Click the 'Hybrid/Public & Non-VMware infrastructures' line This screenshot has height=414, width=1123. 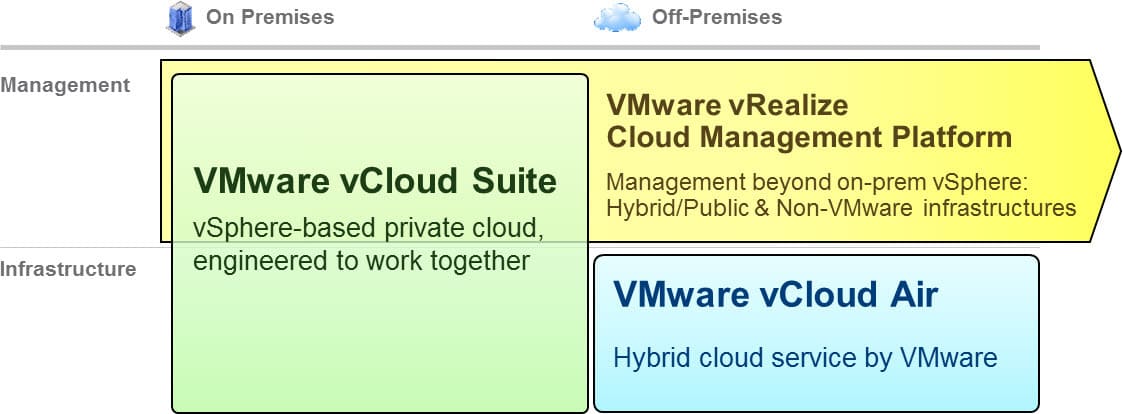pos(840,208)
